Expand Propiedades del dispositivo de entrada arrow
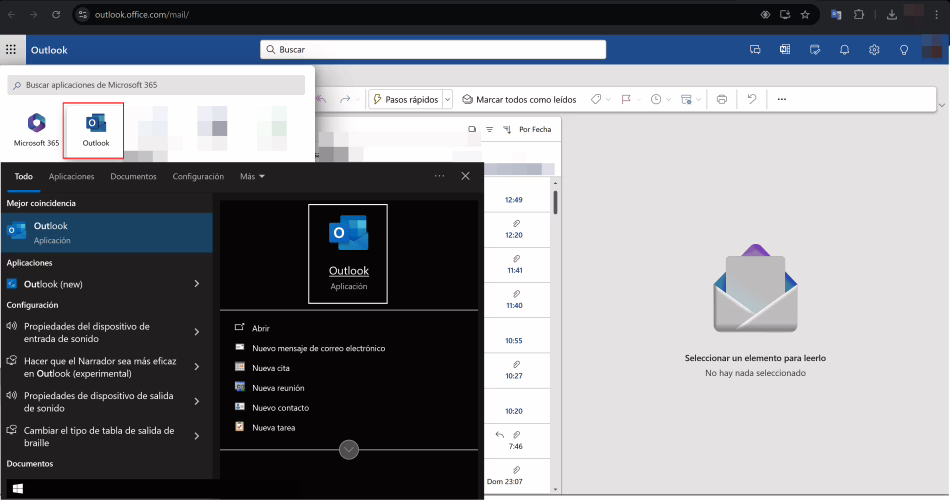This screenshot has width=950, height=500. pos(197,332)
